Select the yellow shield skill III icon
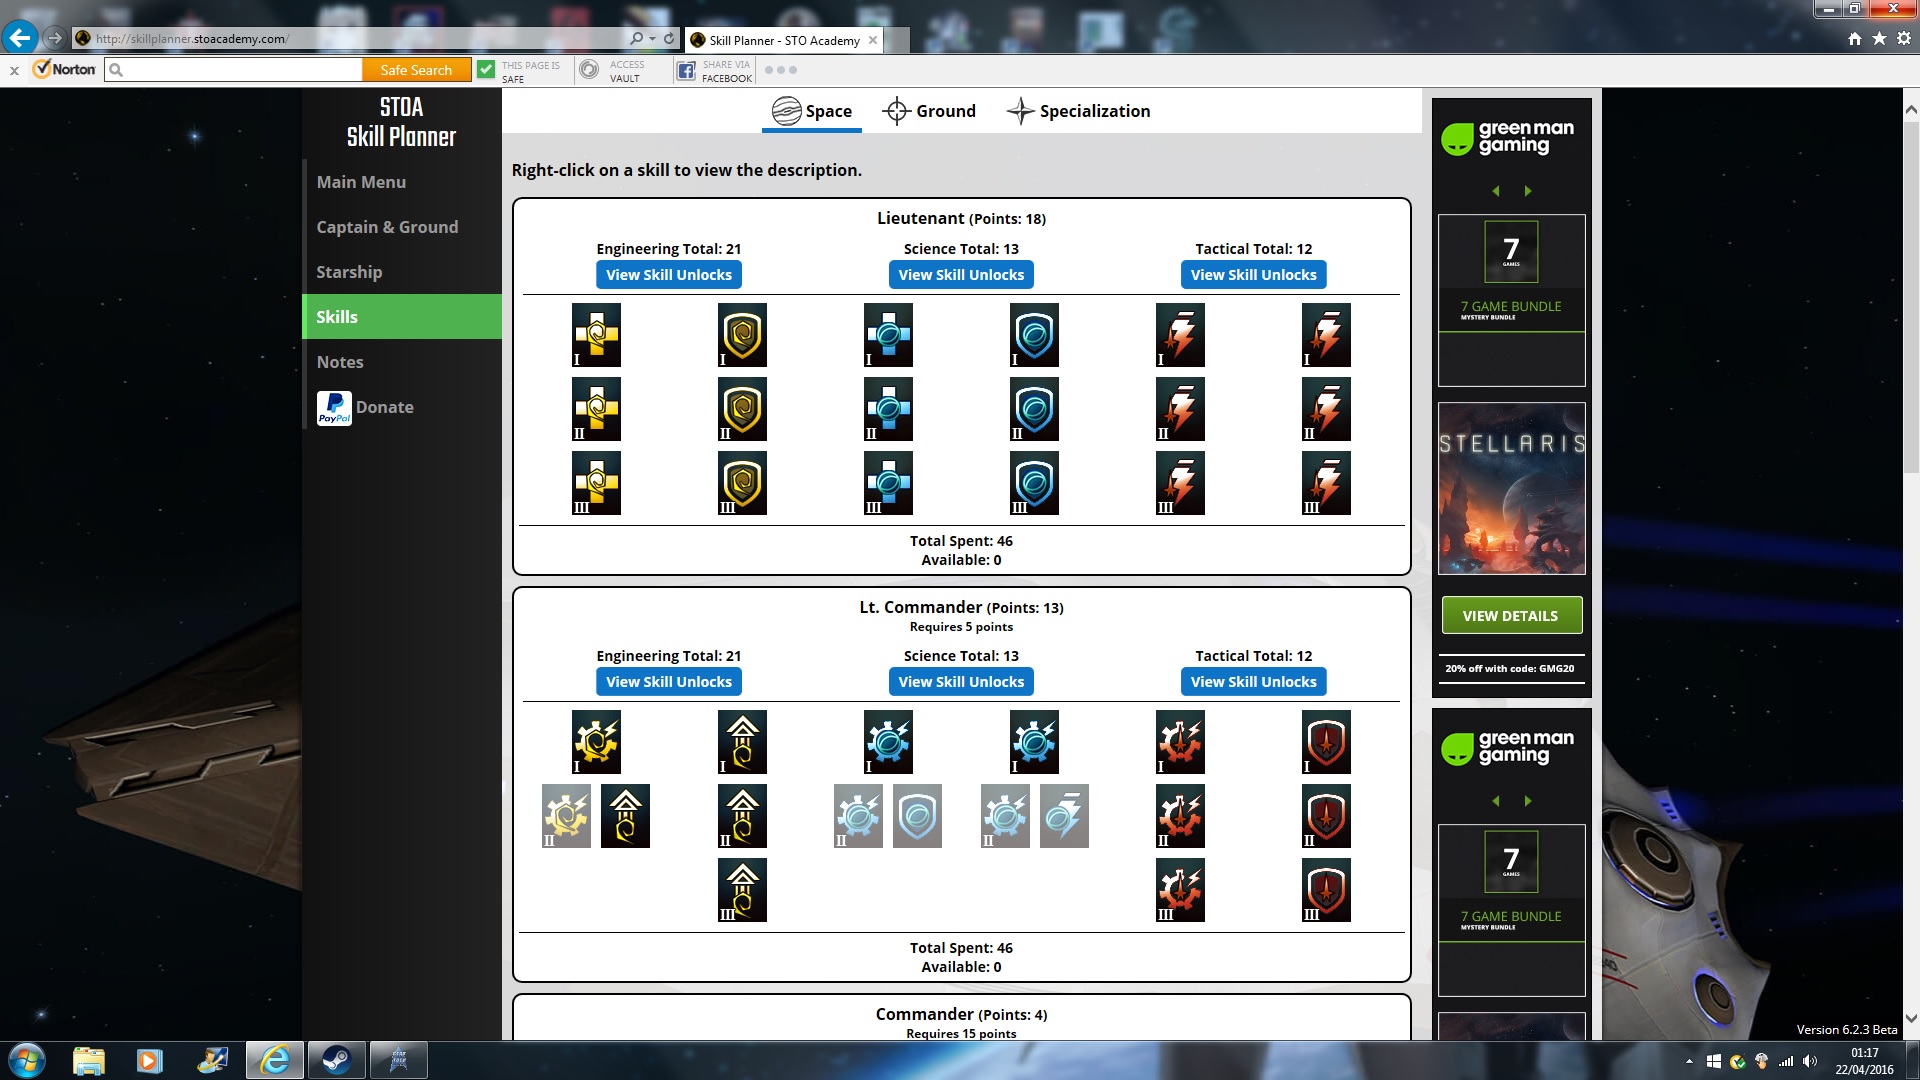The width and height of the screenshot is (1920, 1080). [x=742, y=483]
